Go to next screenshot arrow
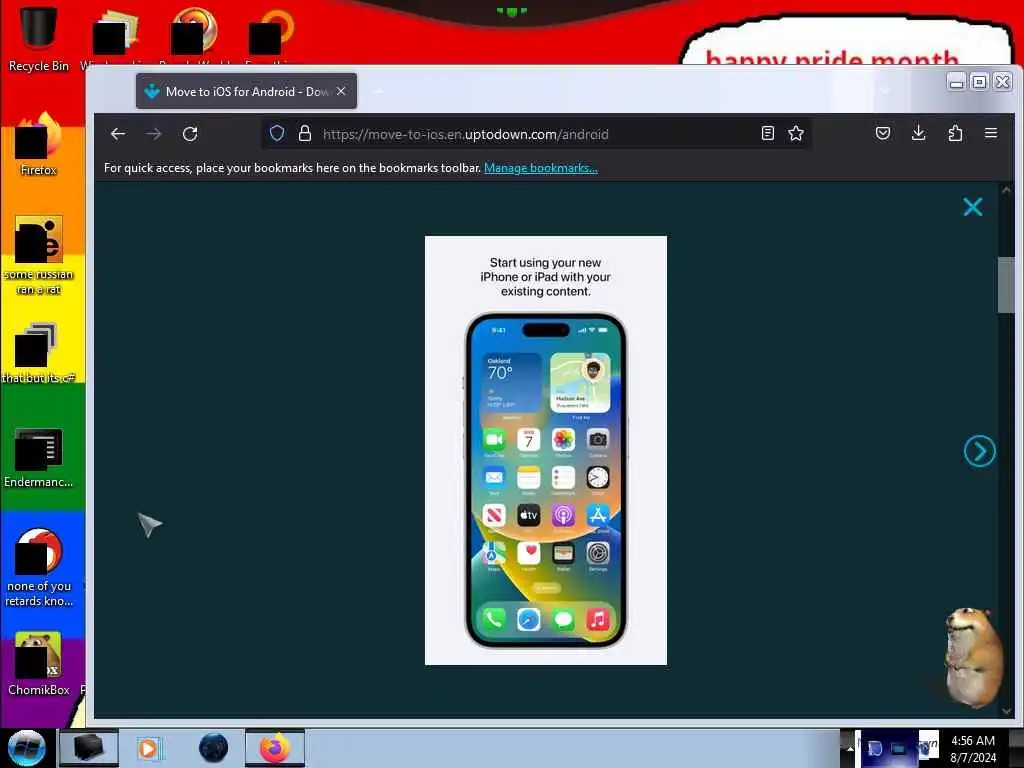Viewport: 1024px width, 768px height. [x=980, y=451]
